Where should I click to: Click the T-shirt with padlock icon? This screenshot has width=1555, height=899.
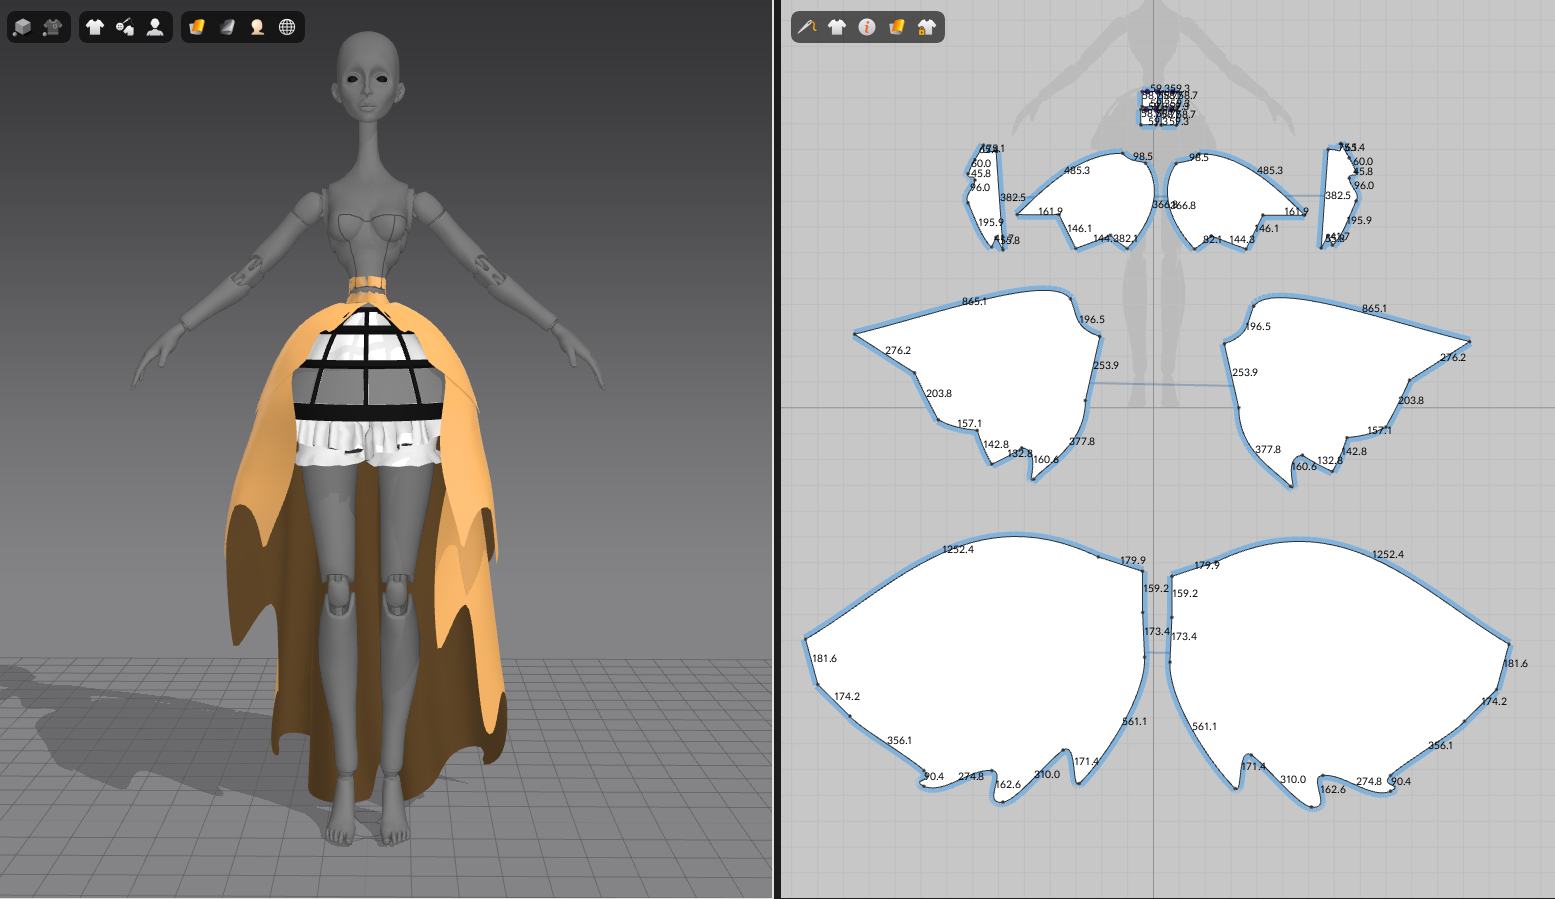coord(927,27)
